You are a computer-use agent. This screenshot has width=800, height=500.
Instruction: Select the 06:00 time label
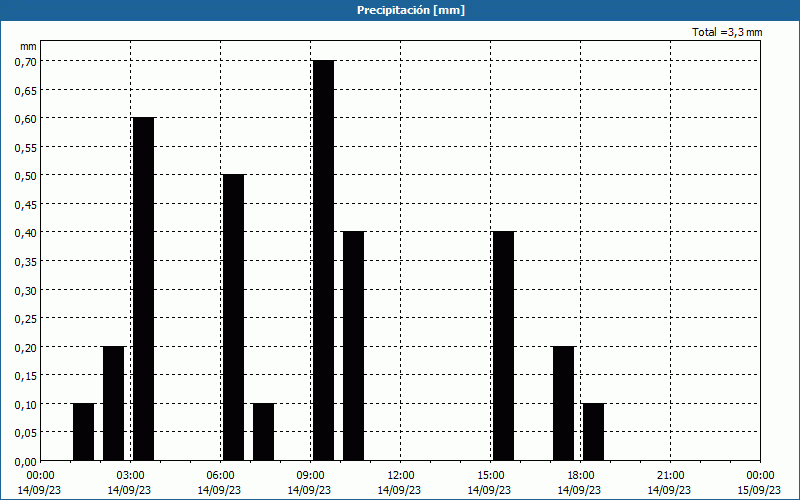[x=220, y=476]
